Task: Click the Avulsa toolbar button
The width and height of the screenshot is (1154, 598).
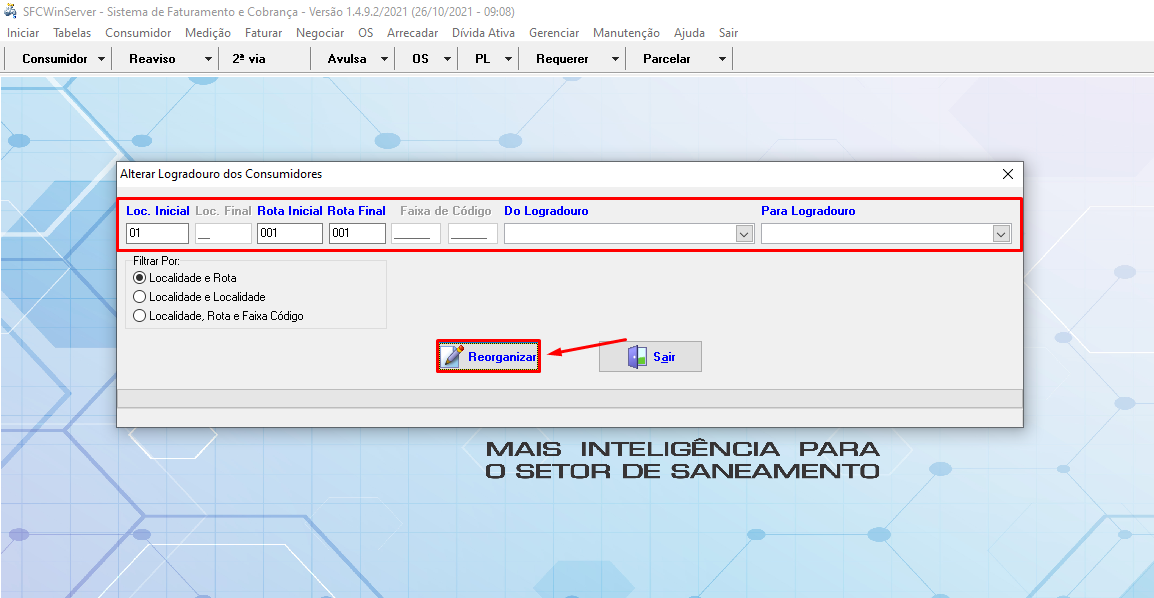Action: 347,59
